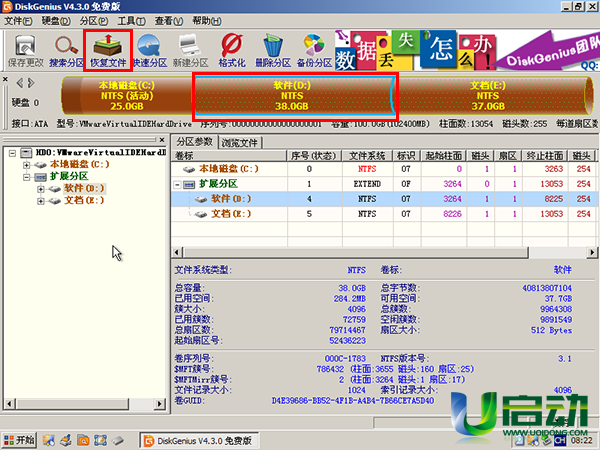The height and width of the screenshot is (450, 600).
Task: Click the tree panel's right scroll arrow
Action: point(160,403)
